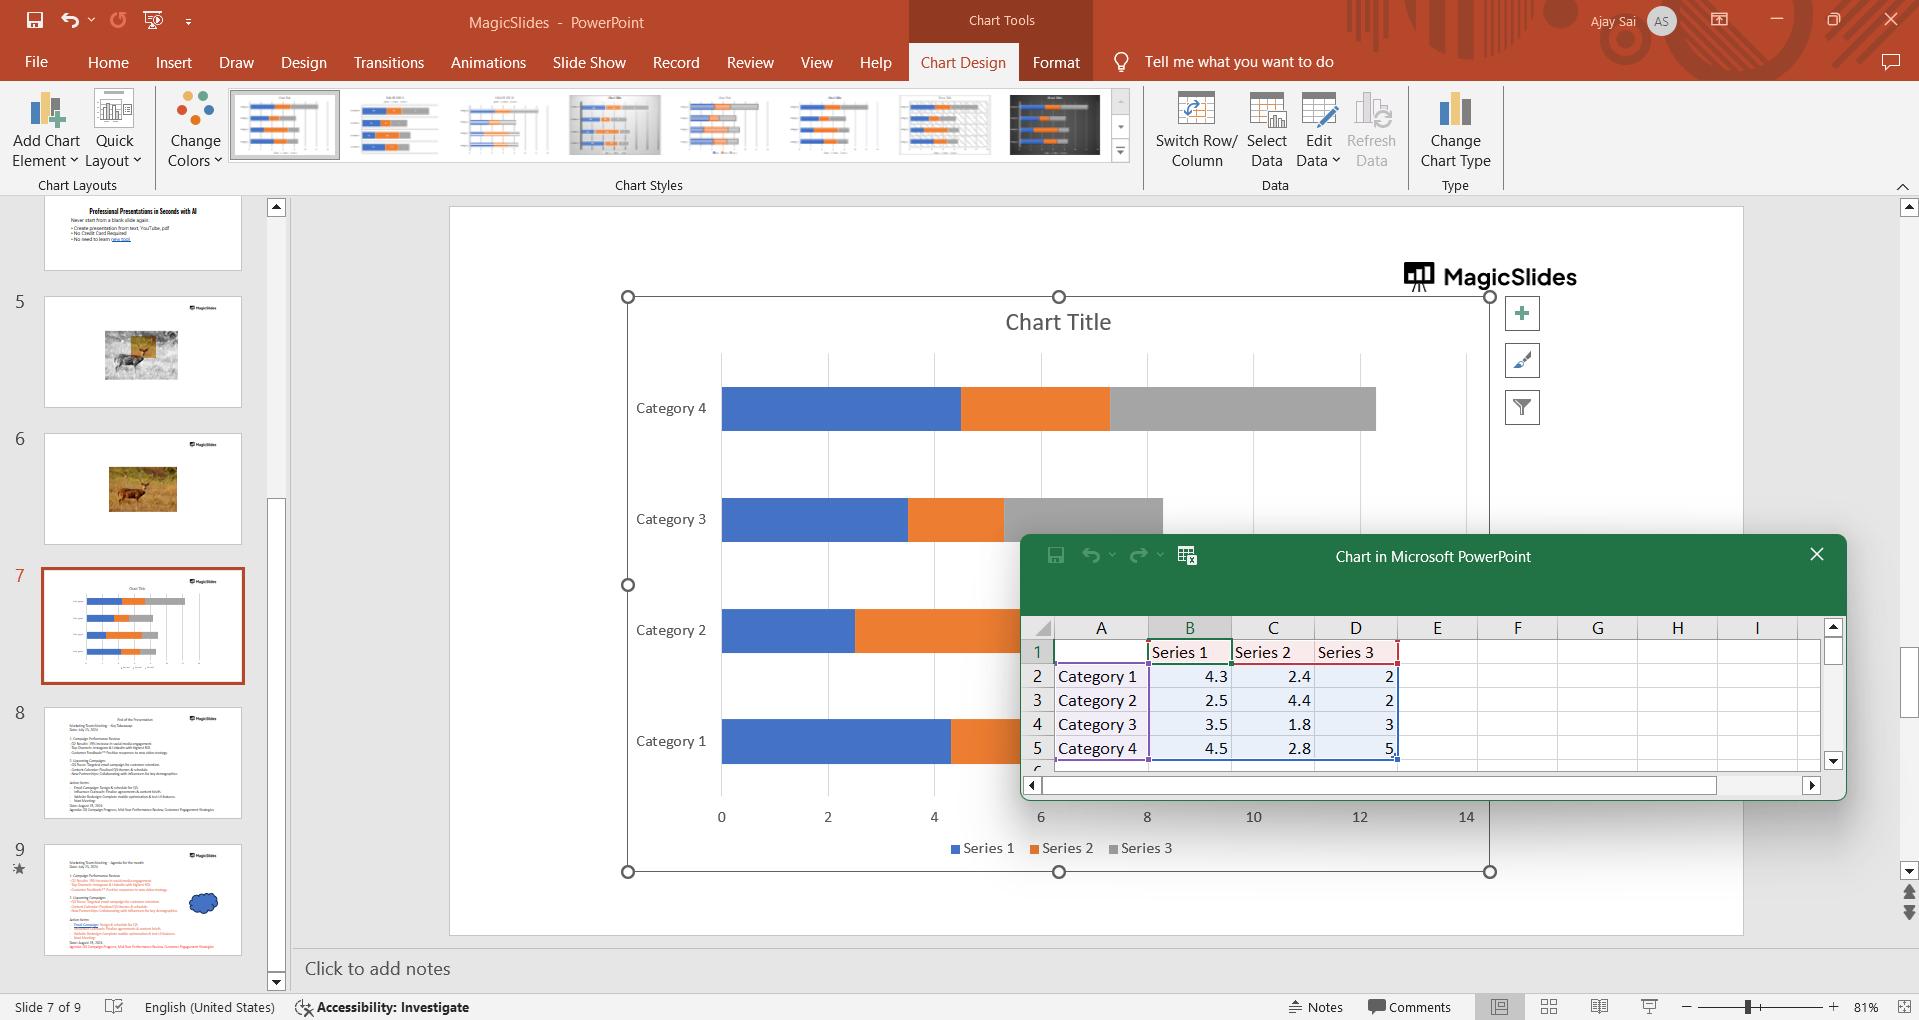
Task: Collapse the ribbon
Action: click(1903, 187)
